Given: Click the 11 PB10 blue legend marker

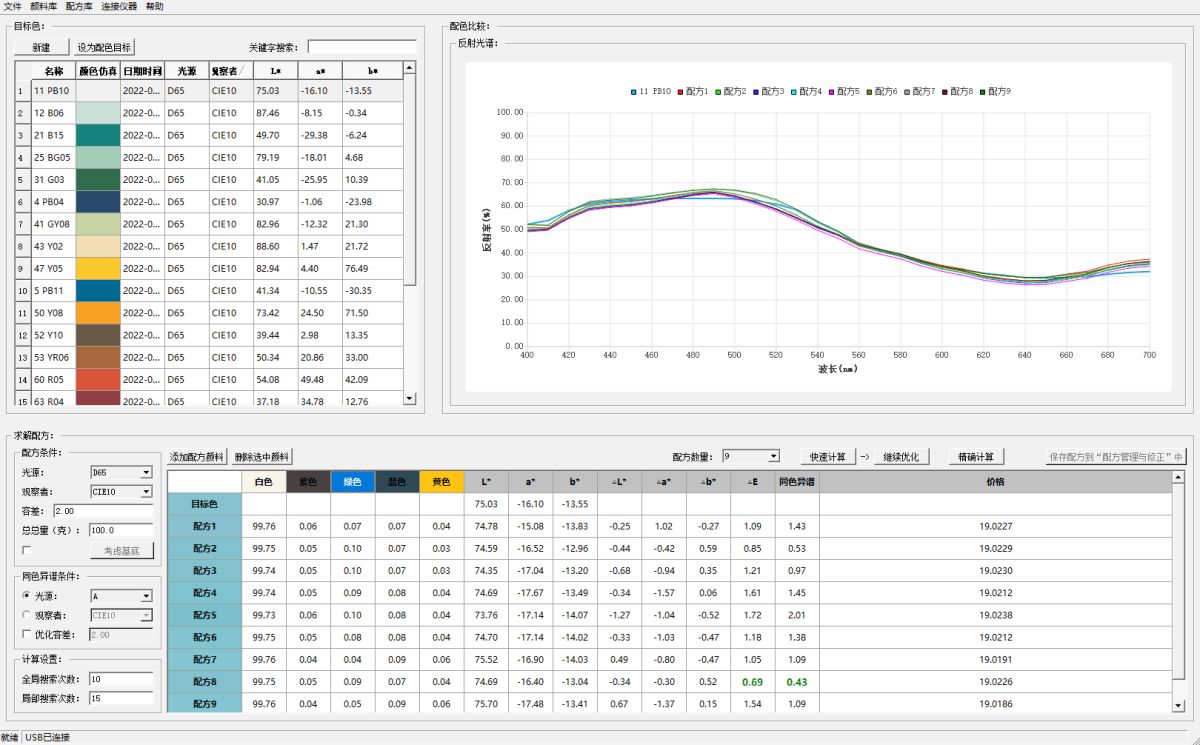Looking at the screenshot, I should click(634, 92).
